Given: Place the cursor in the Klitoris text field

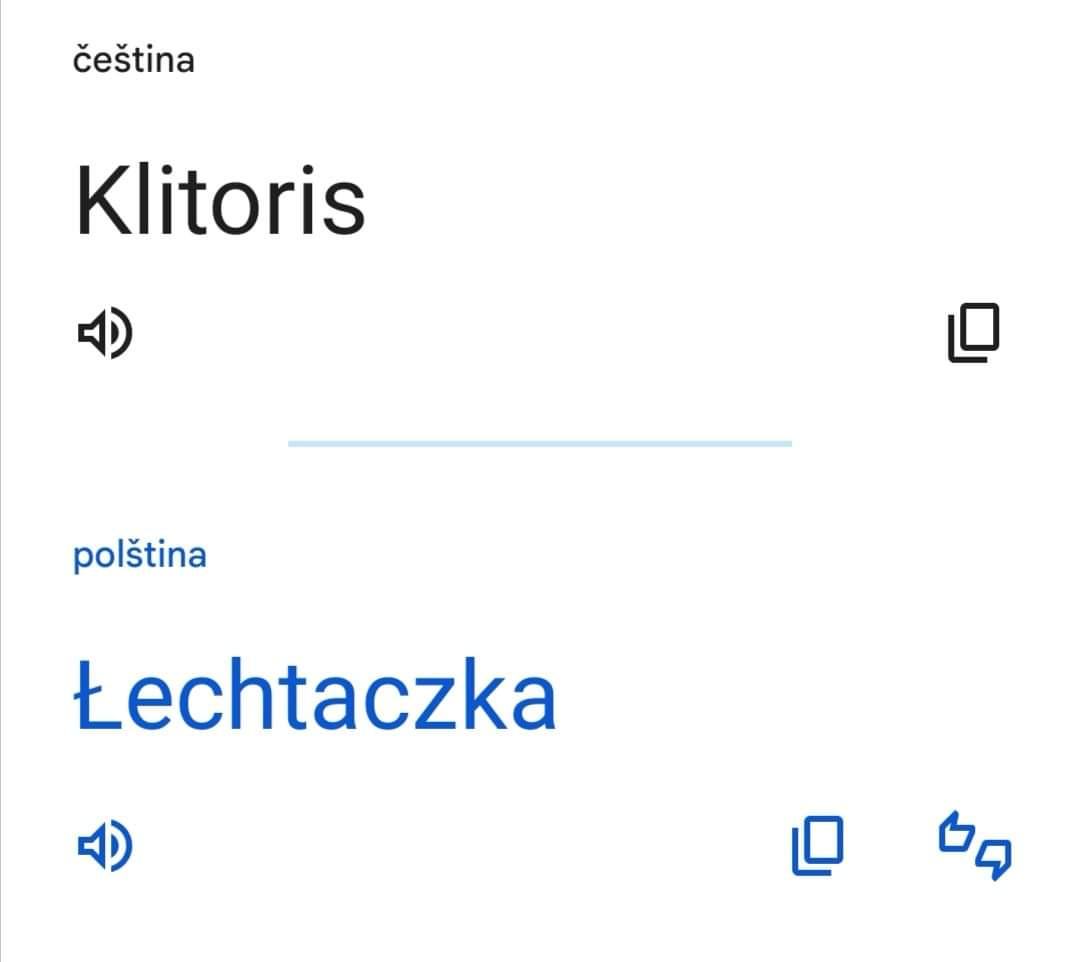Looking at the screenshot, I should pos(220,200).
